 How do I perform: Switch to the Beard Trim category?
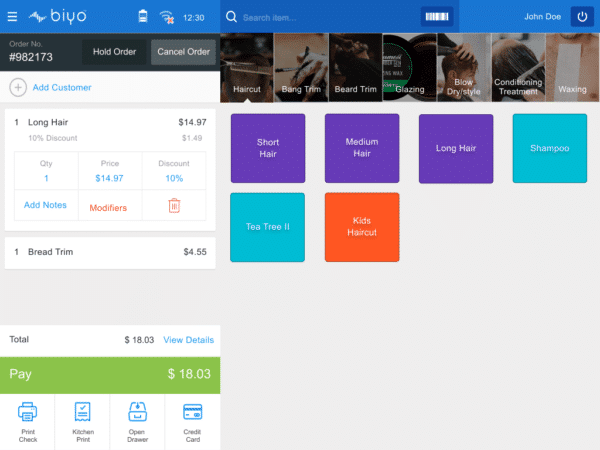click(355, 67)
